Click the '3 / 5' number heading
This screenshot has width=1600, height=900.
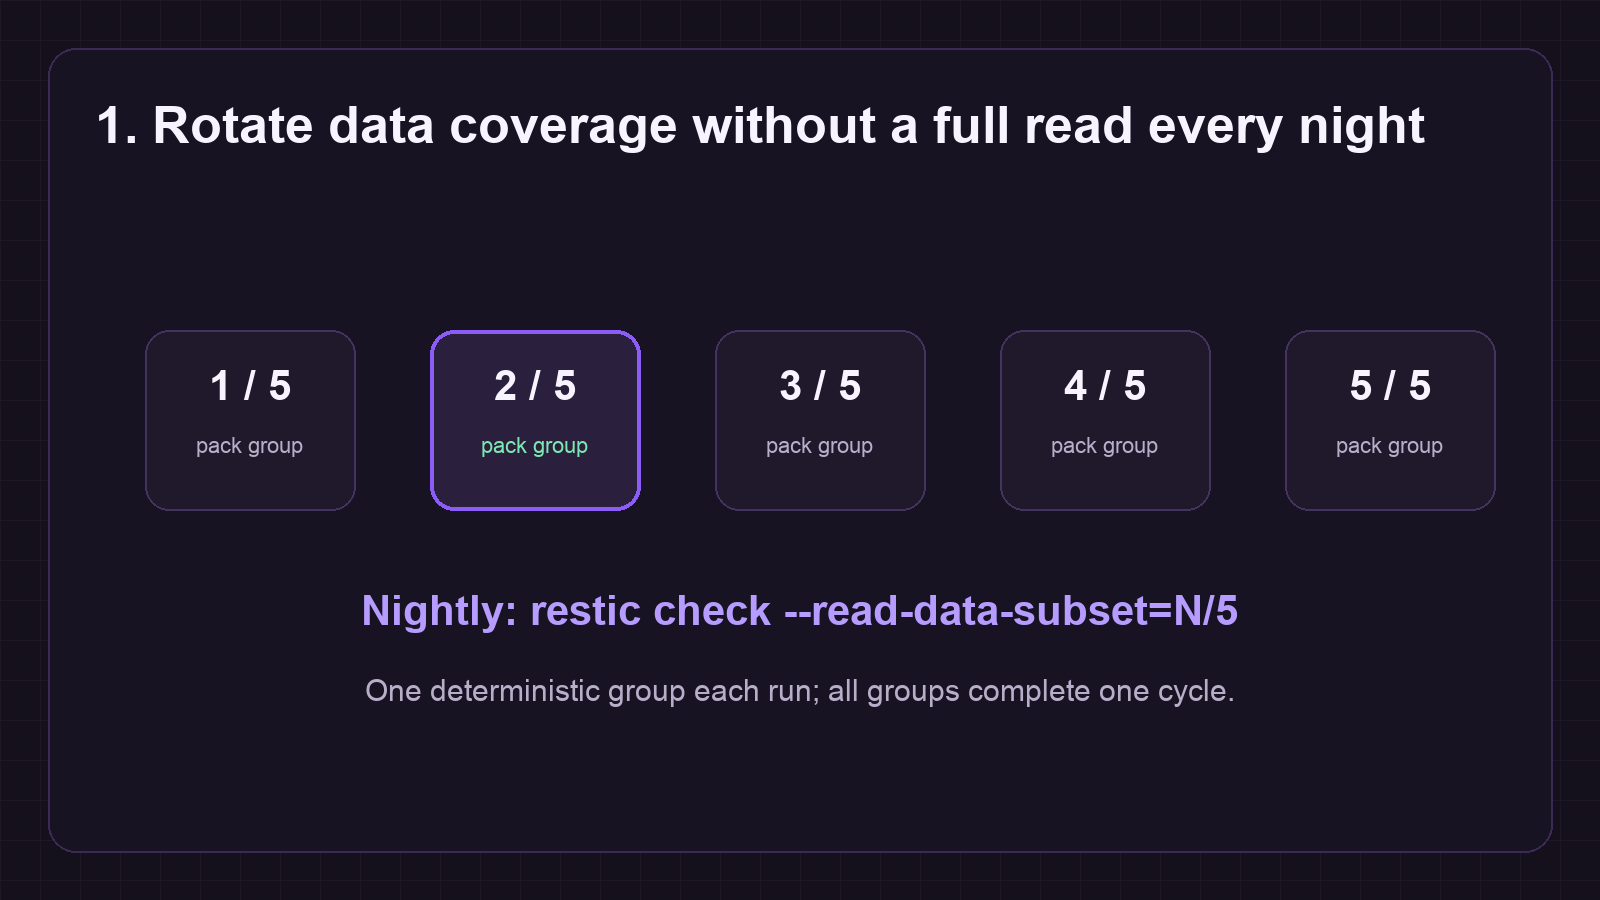click(x=820, y=386)
